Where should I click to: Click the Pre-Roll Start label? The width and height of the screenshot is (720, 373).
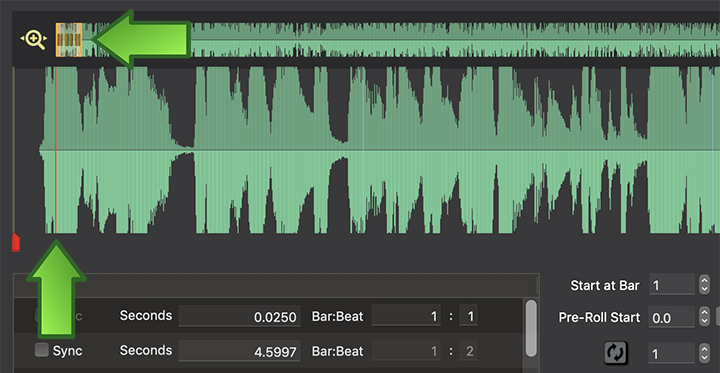coord(599,317)
